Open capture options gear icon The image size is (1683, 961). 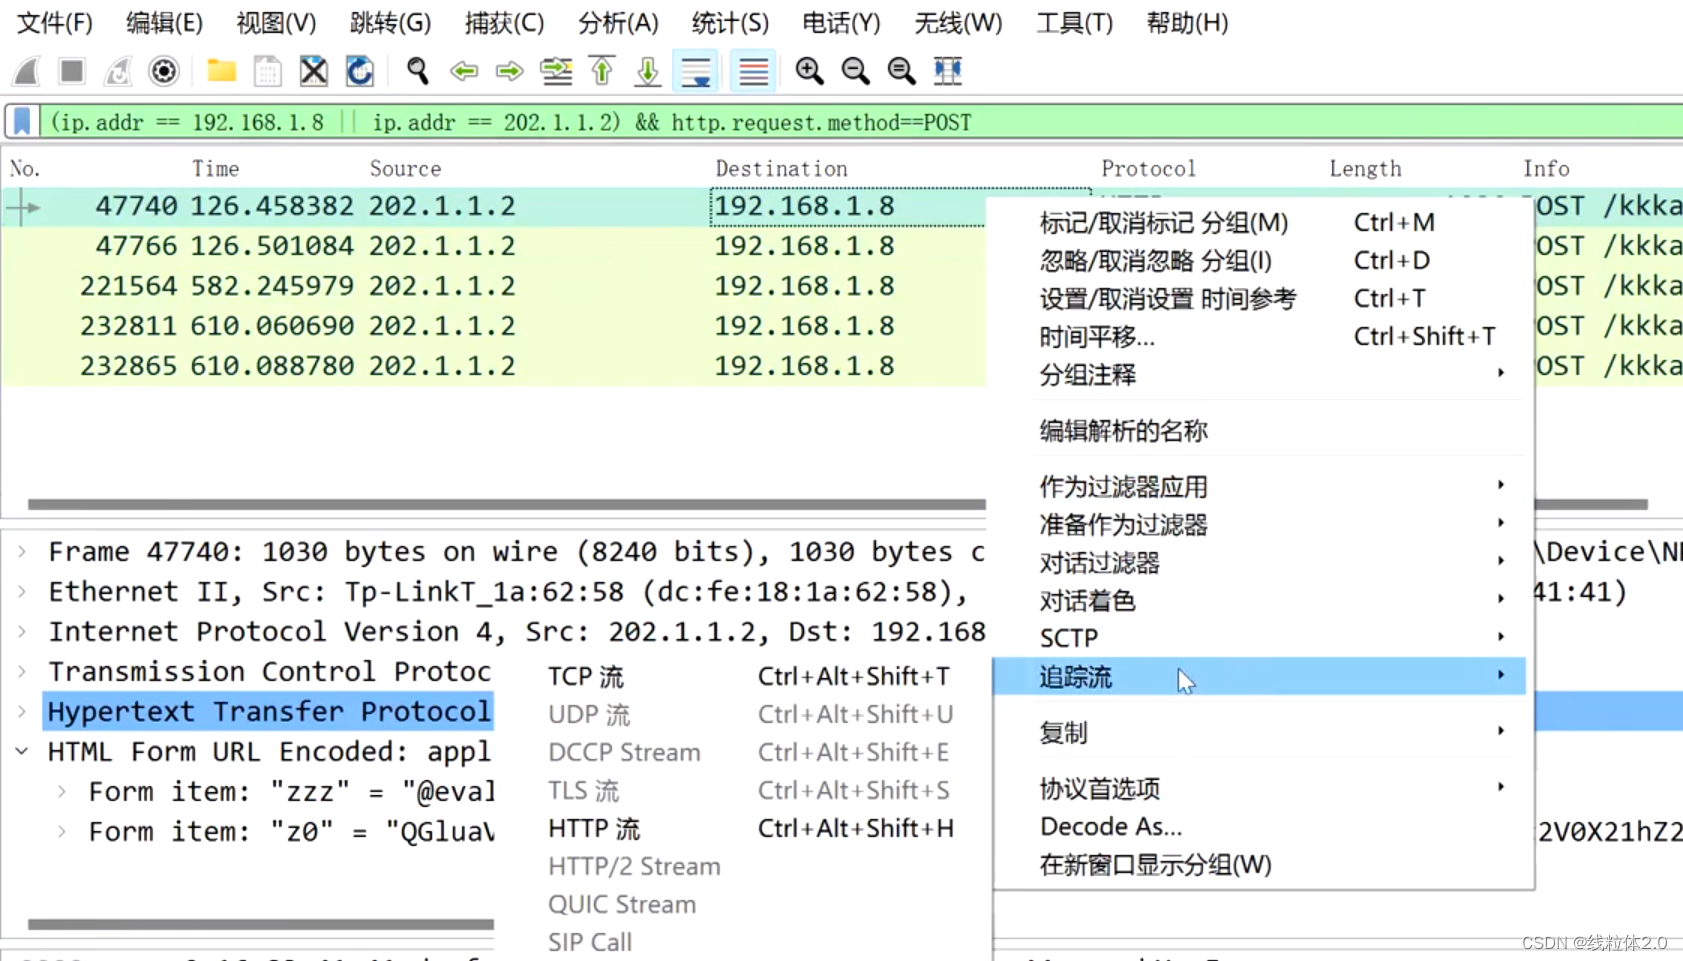coord(163,71)
